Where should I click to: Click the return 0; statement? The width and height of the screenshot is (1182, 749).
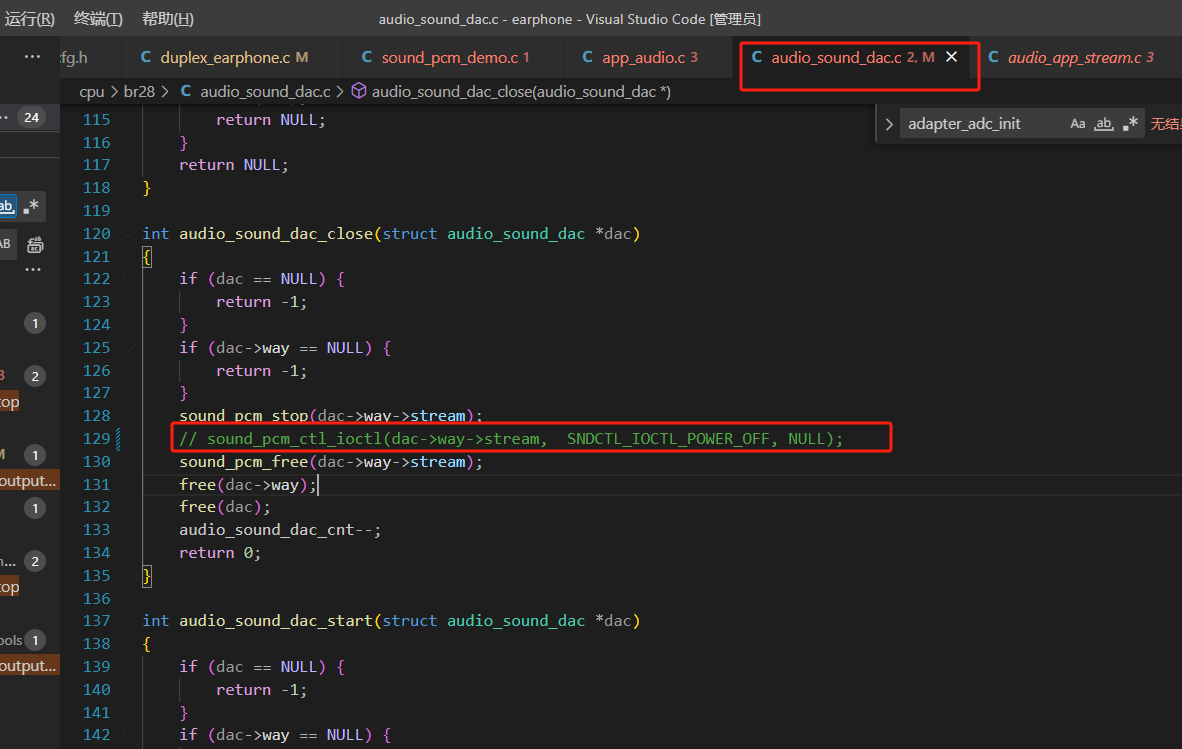point(220,553)
